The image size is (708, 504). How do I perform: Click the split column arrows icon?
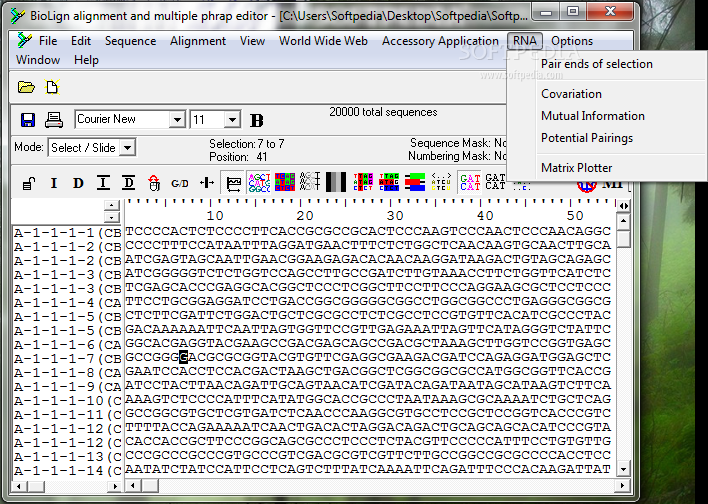coord(207,183)
